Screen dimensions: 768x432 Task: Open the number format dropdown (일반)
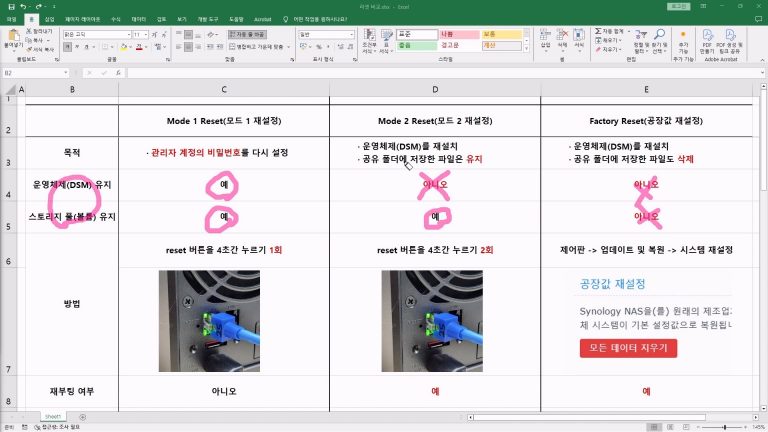(351, 34)
